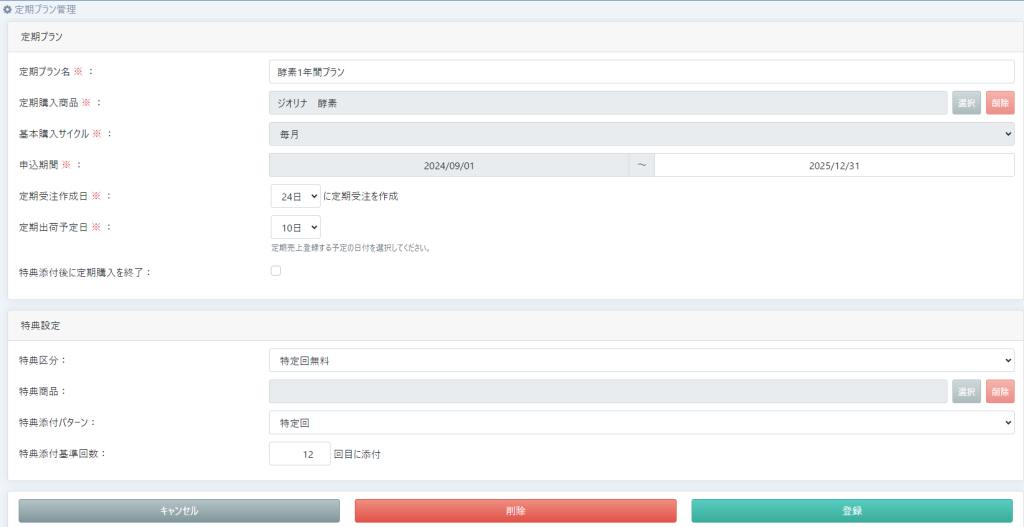The width and height of the screenshot is (1024, 527).
Task: Expand the 特典区分 dropdown showing 特定回無料
Action: pyautogui.click(x=641, y=360)
